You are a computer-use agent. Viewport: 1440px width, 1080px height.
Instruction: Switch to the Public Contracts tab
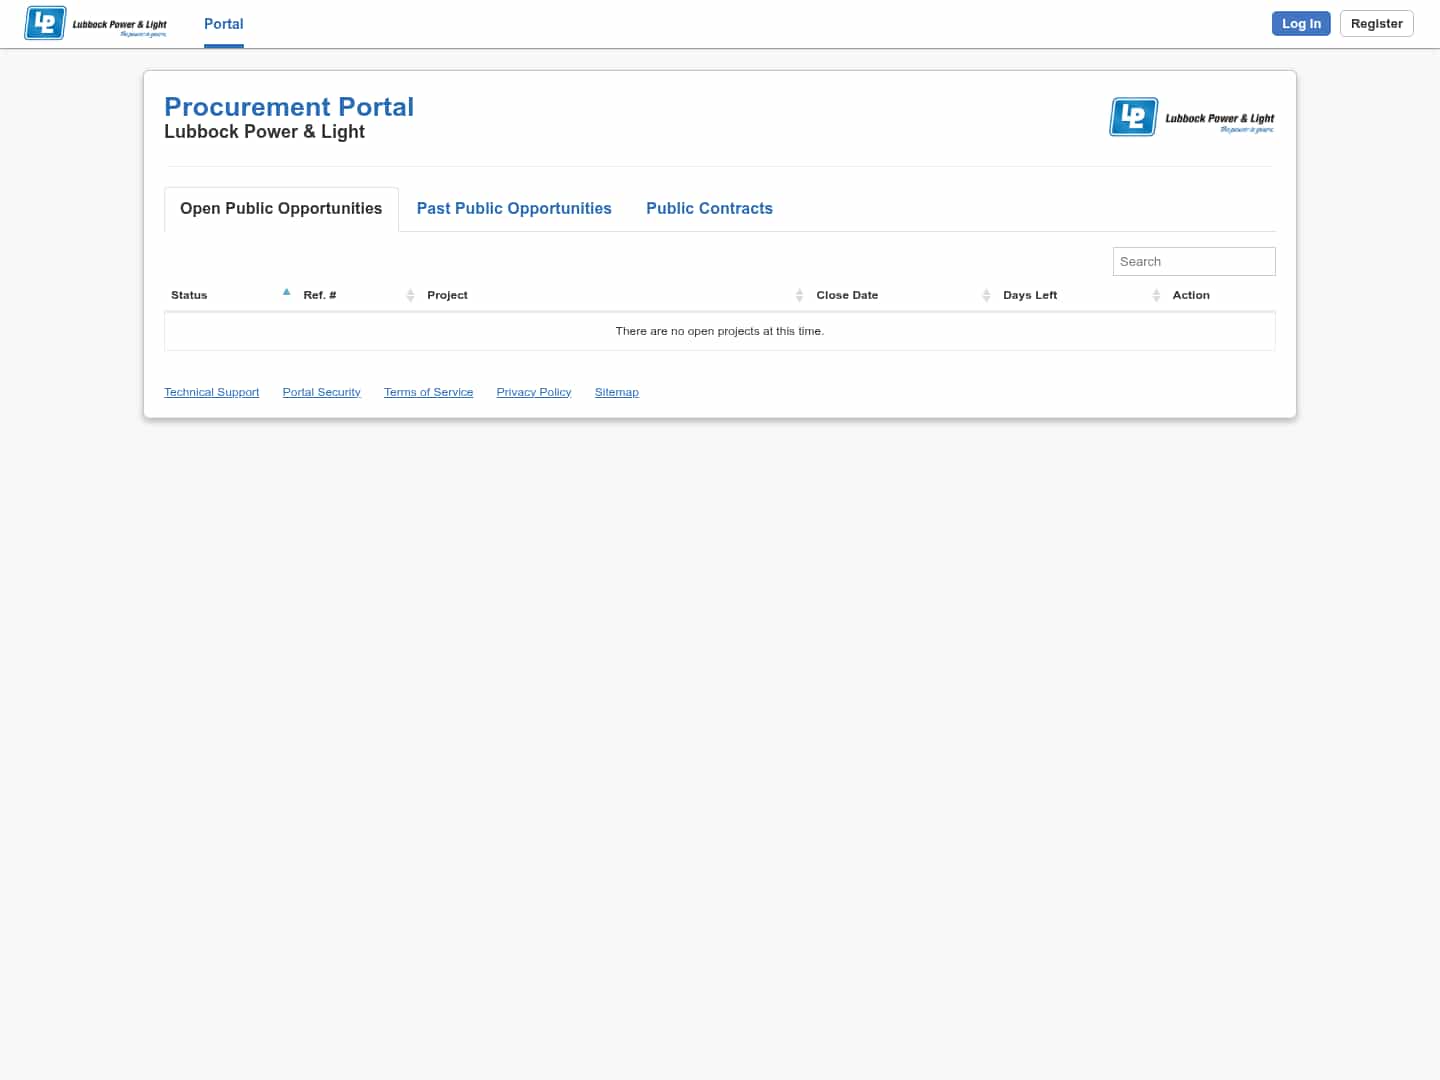[709, 208]
